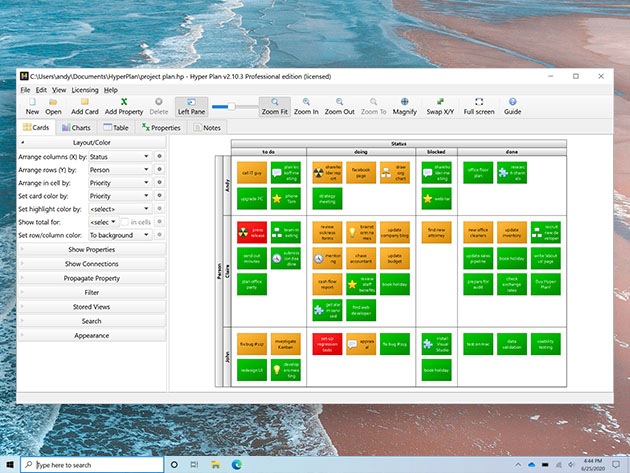Switch to the Charts tab

76,128
